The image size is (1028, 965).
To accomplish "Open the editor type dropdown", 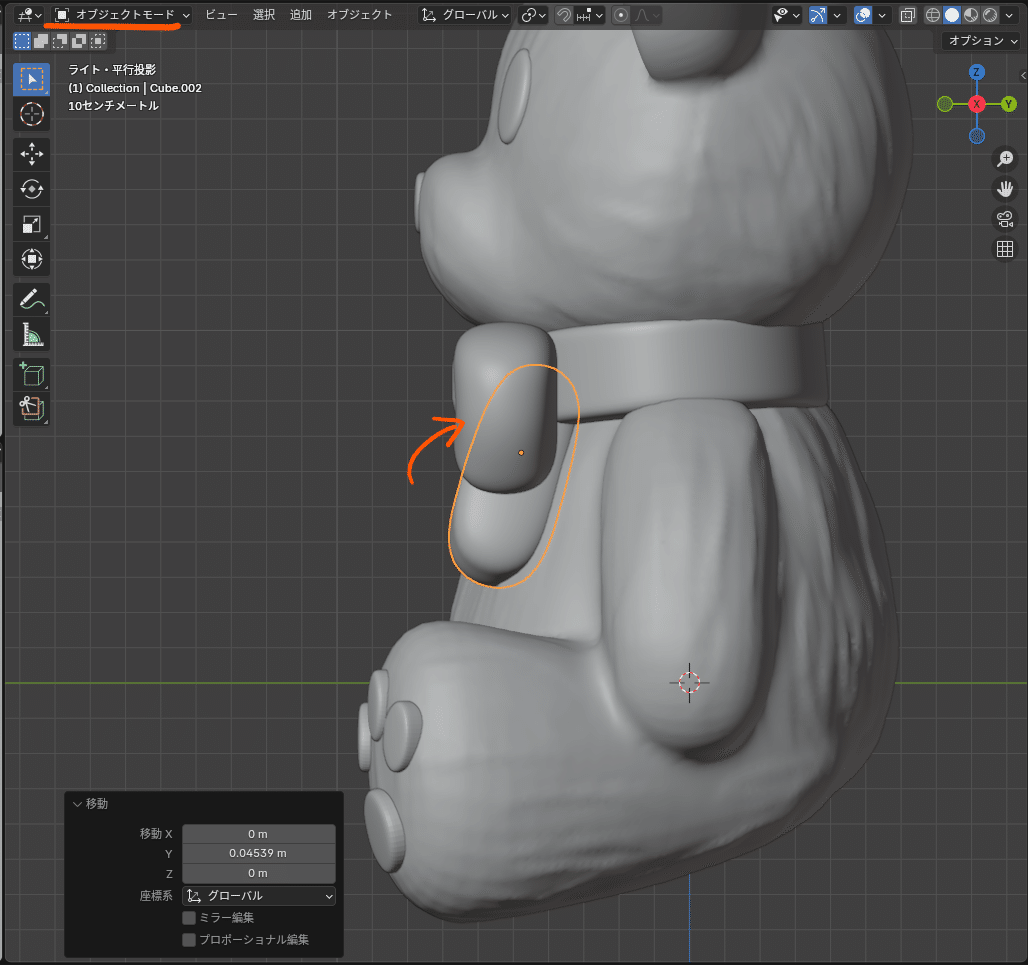I will [30, 15].
